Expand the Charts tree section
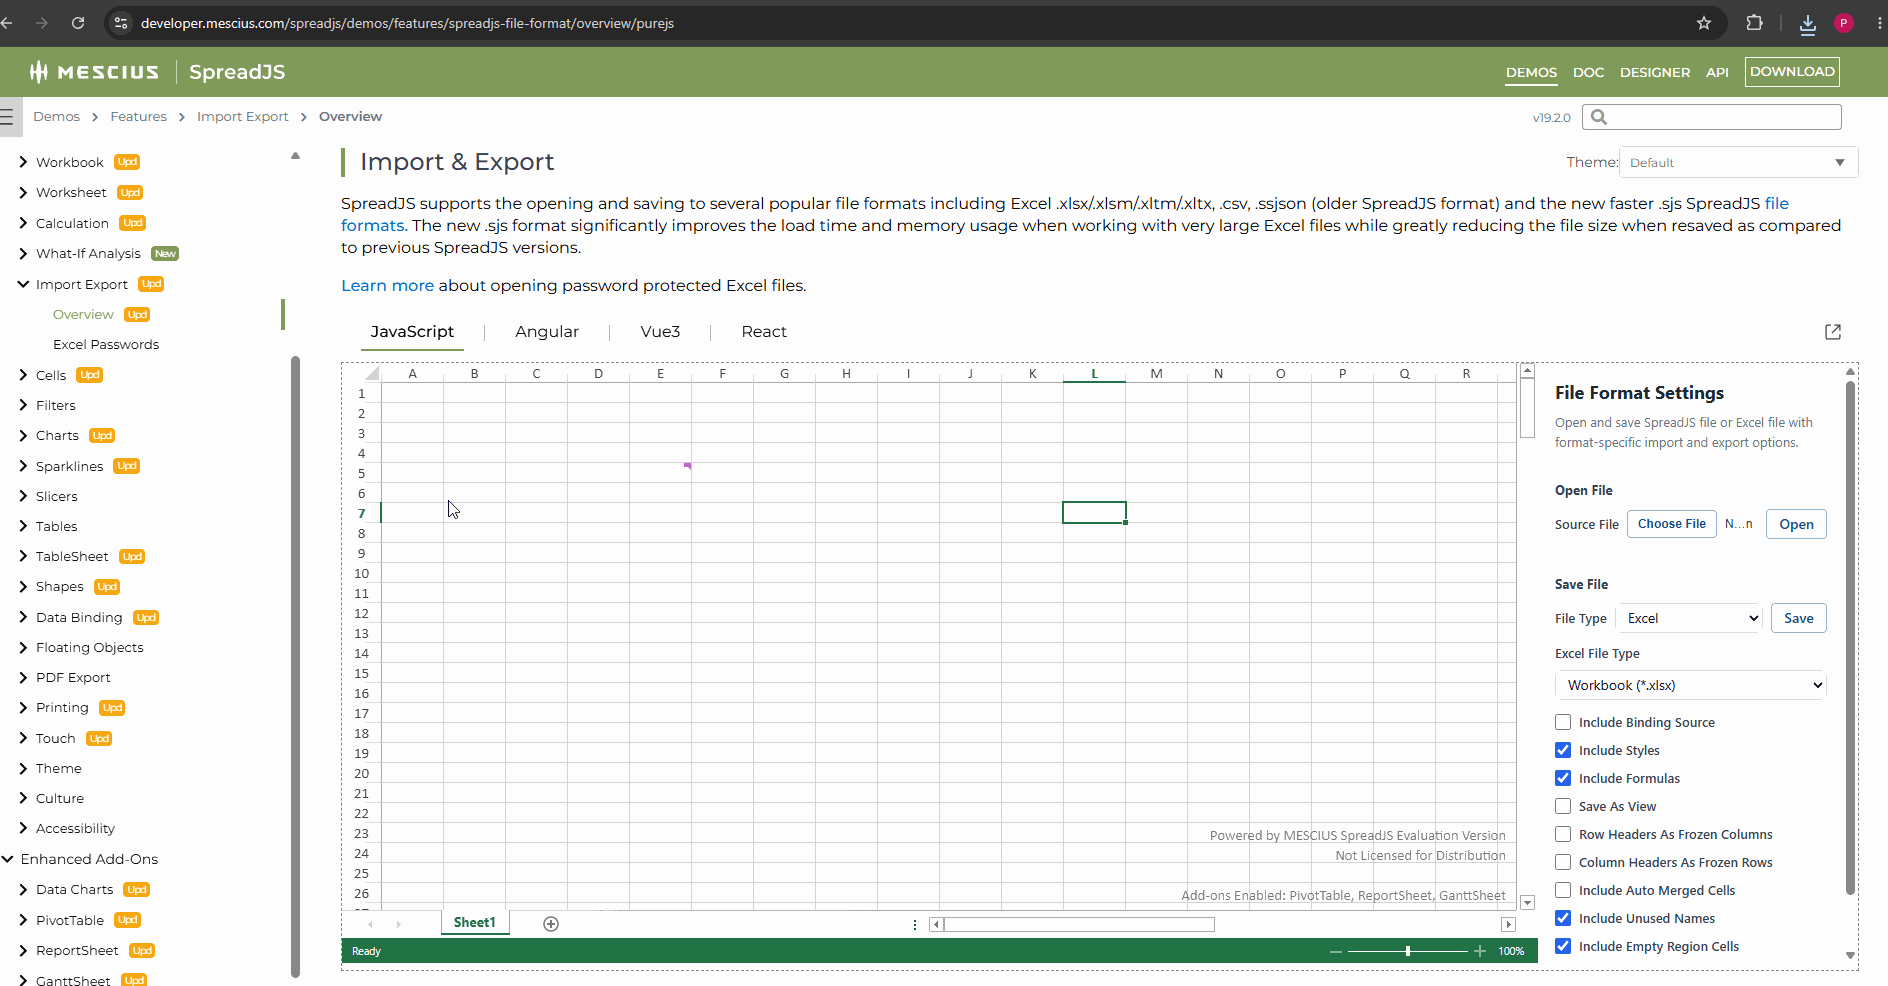The width and height of the screenshot is (1888, 986). pos(23,436)
